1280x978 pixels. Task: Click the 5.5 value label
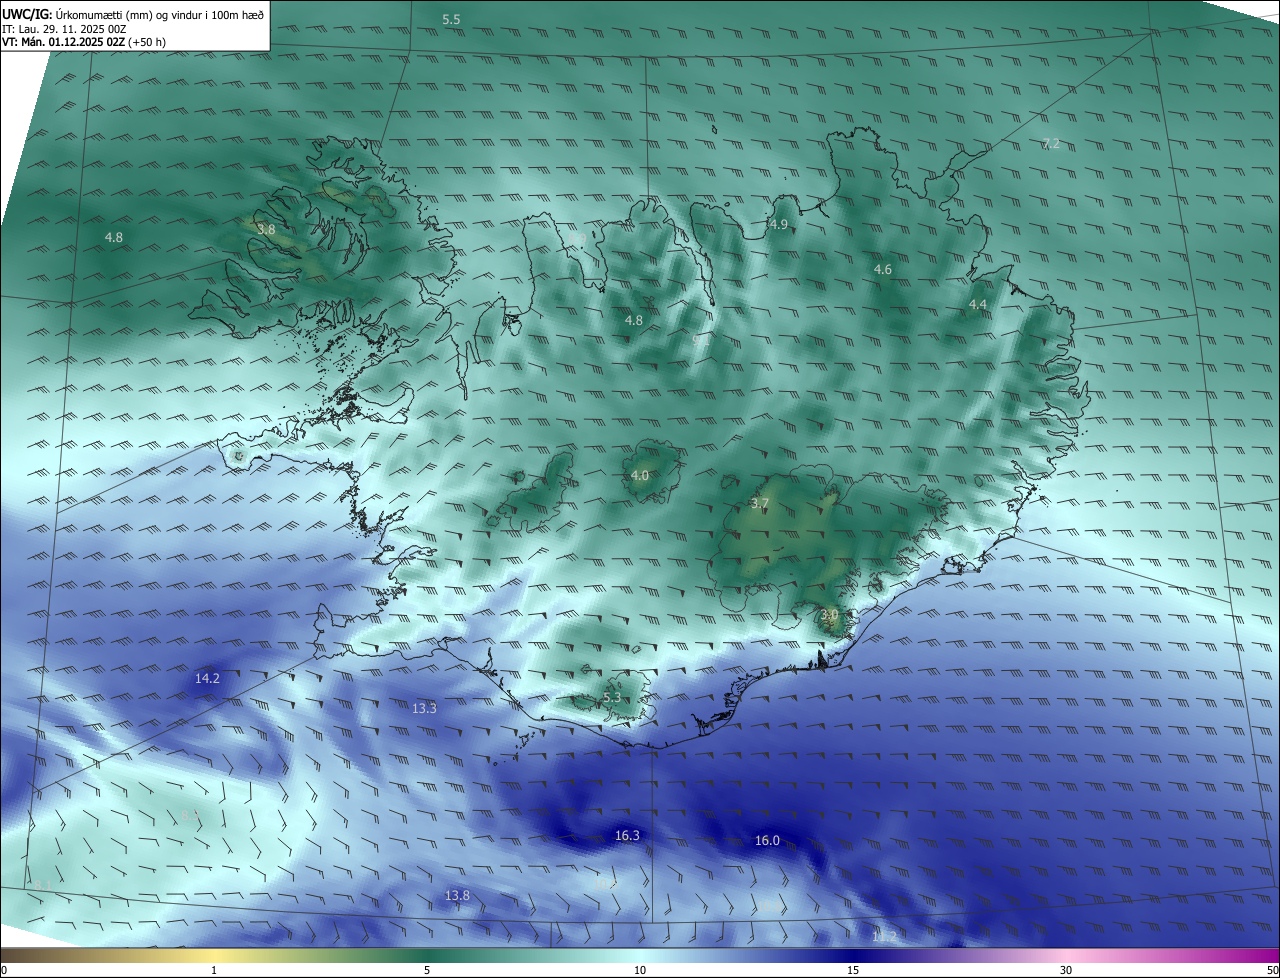coord(451,20)
